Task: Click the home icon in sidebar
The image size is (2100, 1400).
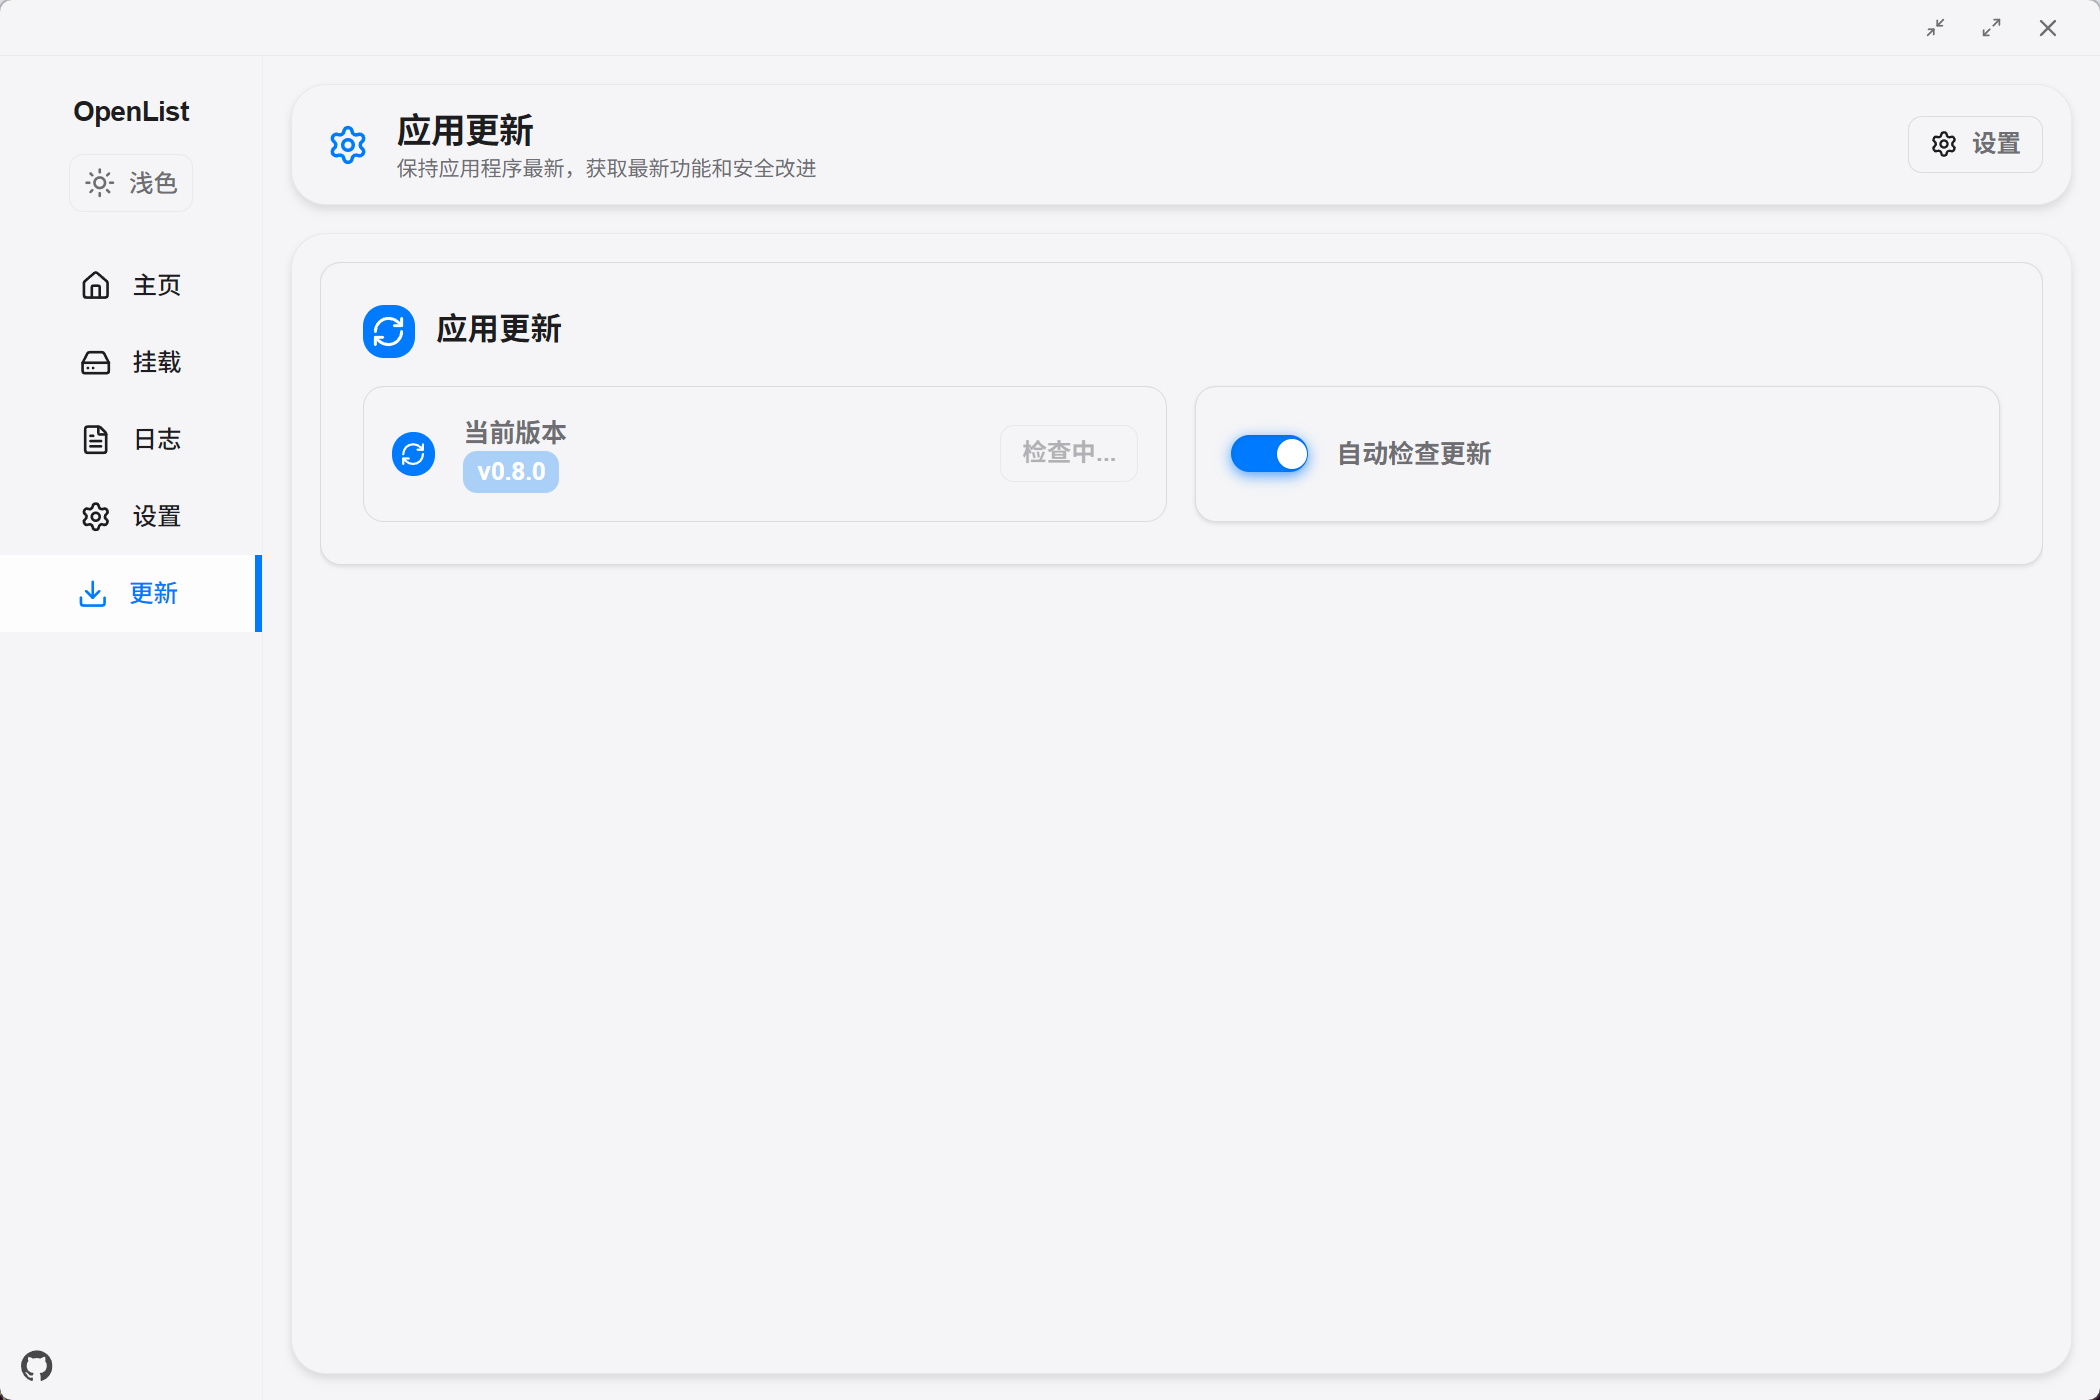Action: (96, 286)
